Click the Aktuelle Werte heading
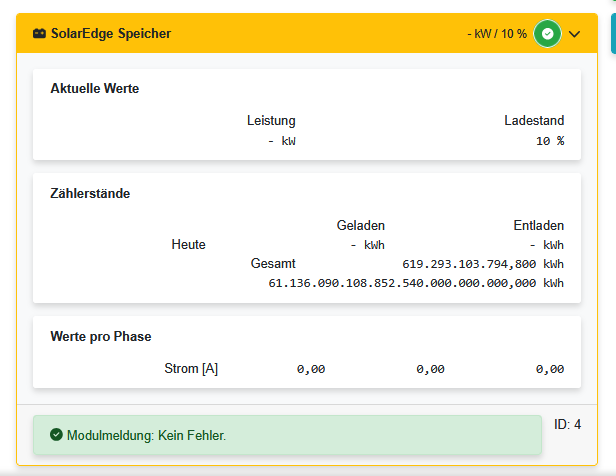Viewport: 616px width, 476px height. (95, 88)
